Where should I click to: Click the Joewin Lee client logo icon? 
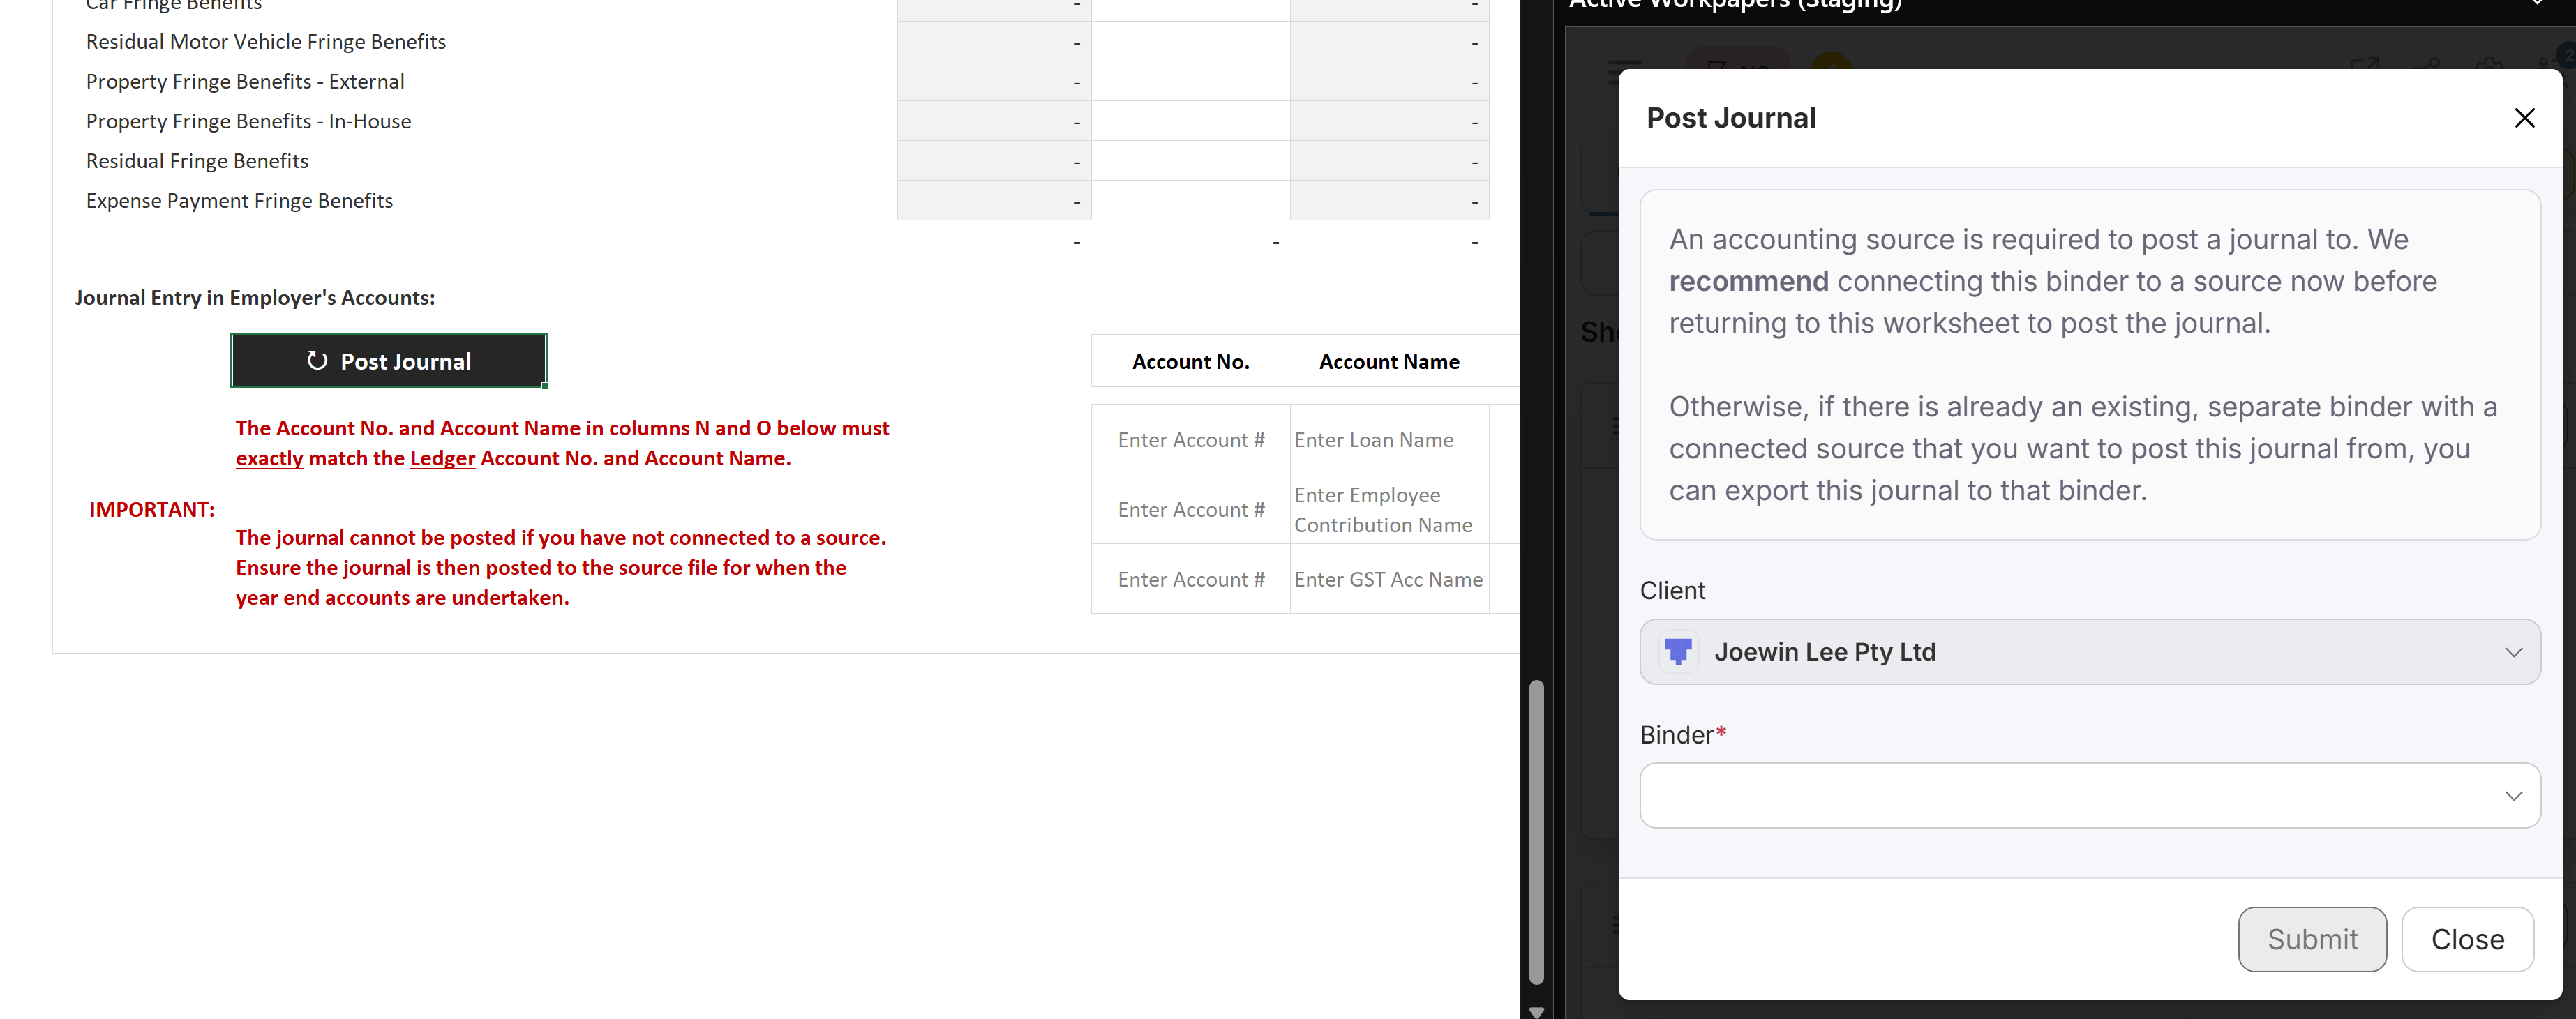pos(1678,652)
